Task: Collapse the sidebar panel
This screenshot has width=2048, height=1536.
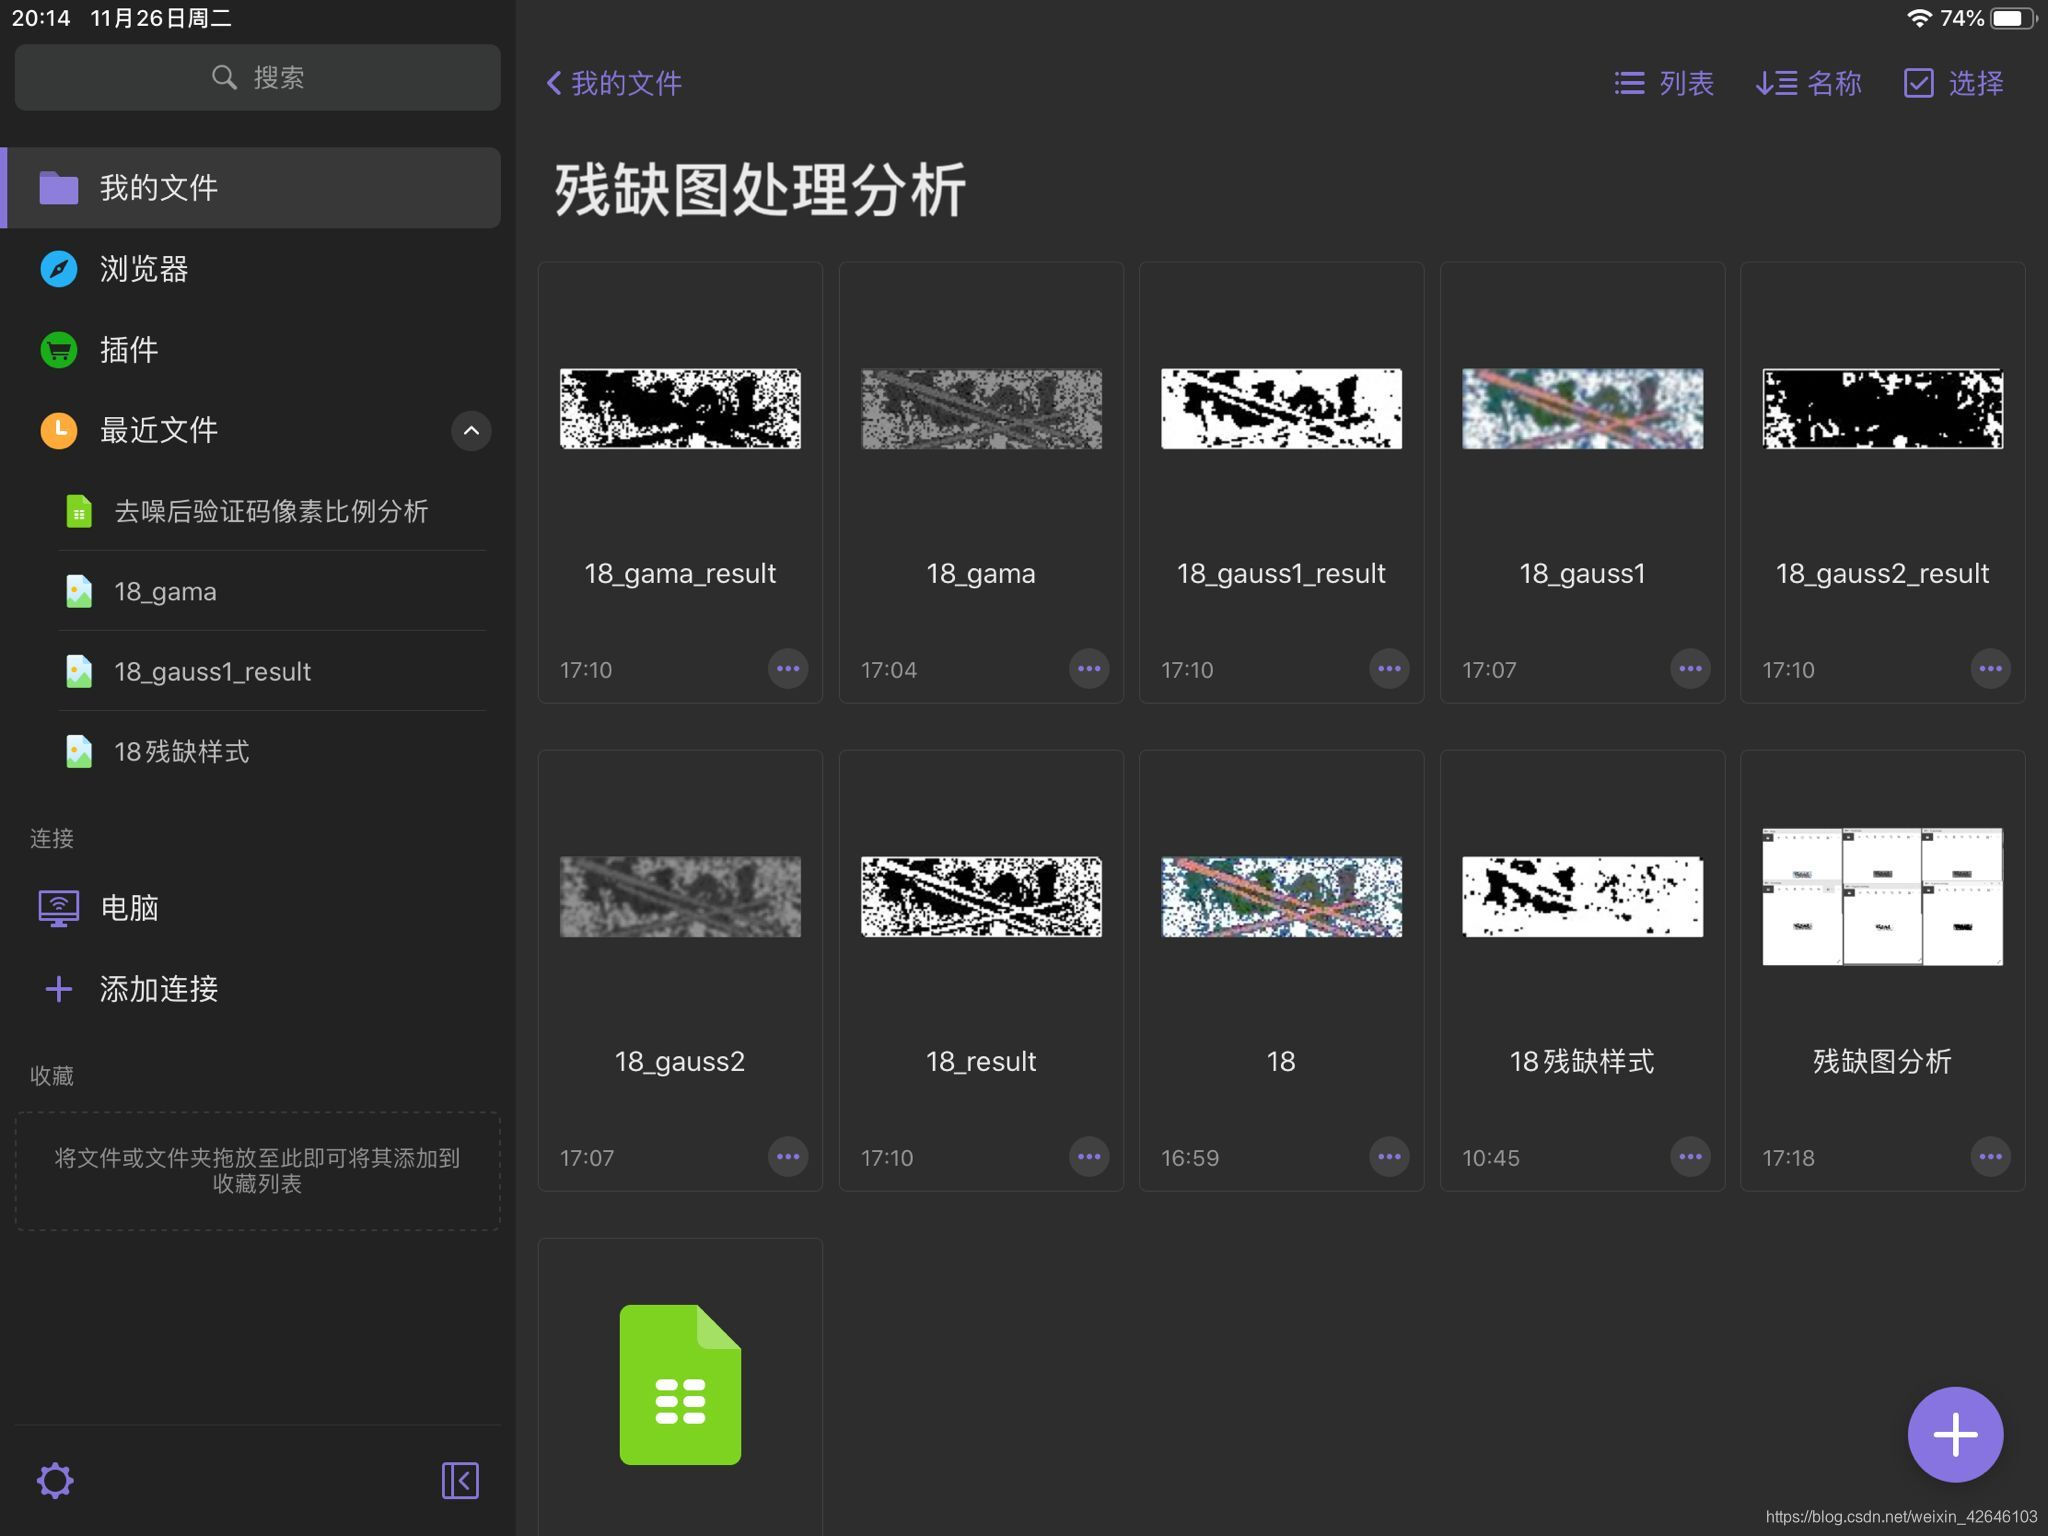Action: tap(460, 1481)
